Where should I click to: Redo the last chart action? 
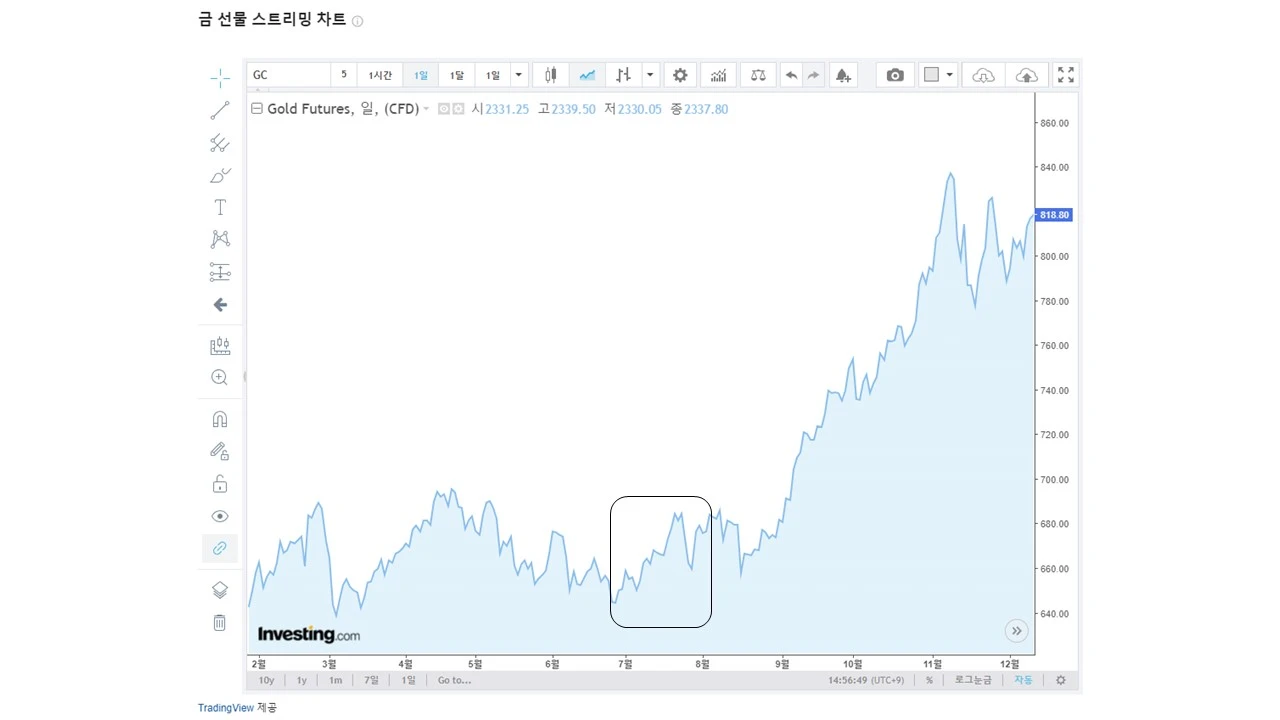click(x=813, y=75)
